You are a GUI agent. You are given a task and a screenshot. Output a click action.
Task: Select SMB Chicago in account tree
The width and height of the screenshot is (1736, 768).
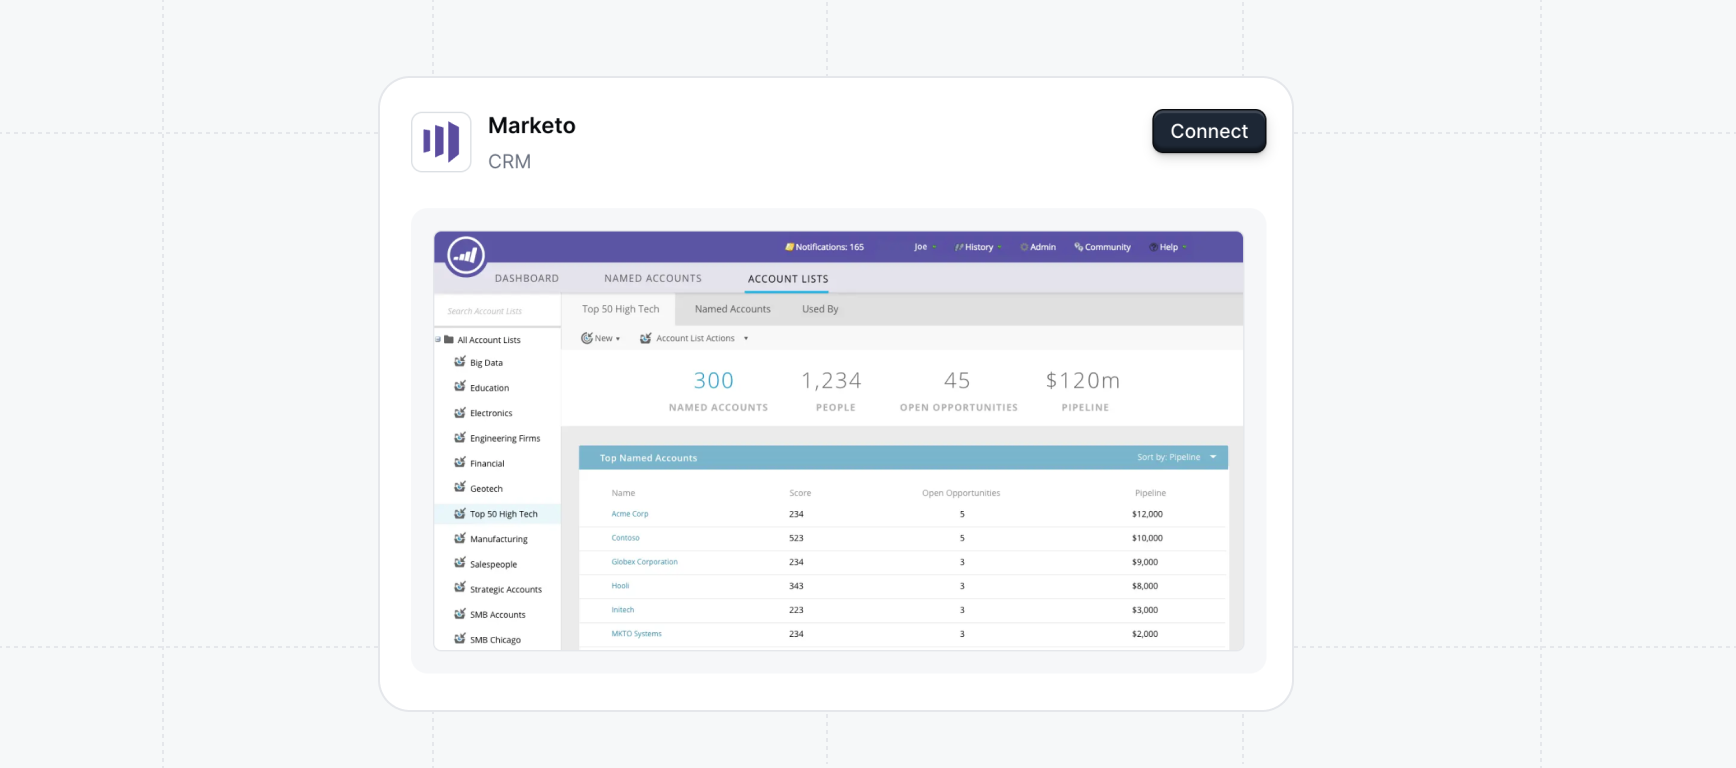[496, 640]
